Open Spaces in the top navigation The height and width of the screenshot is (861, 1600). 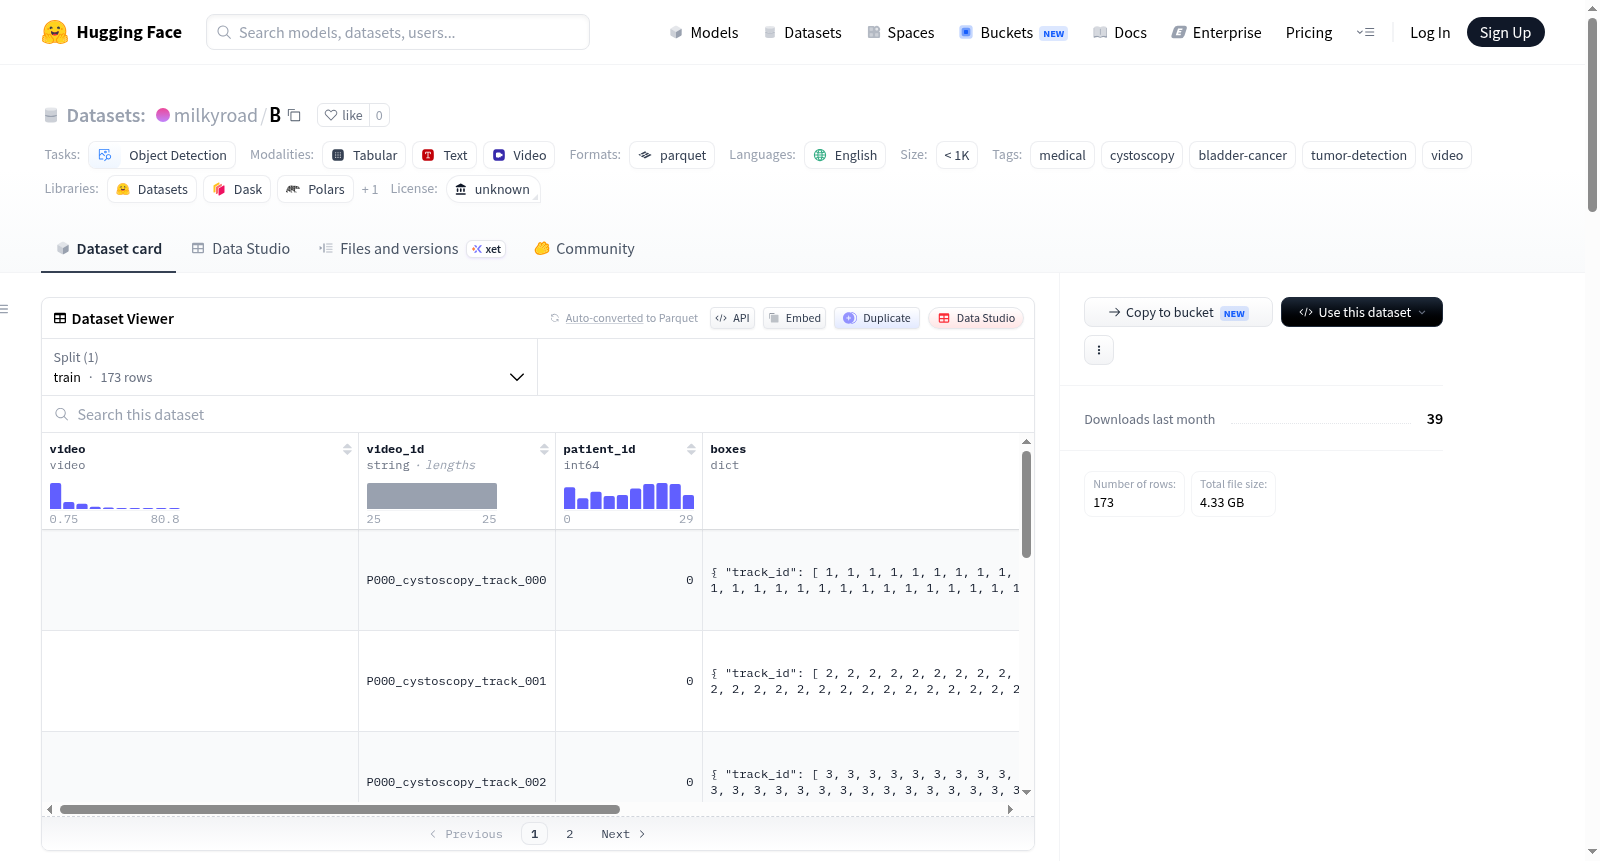901,32
